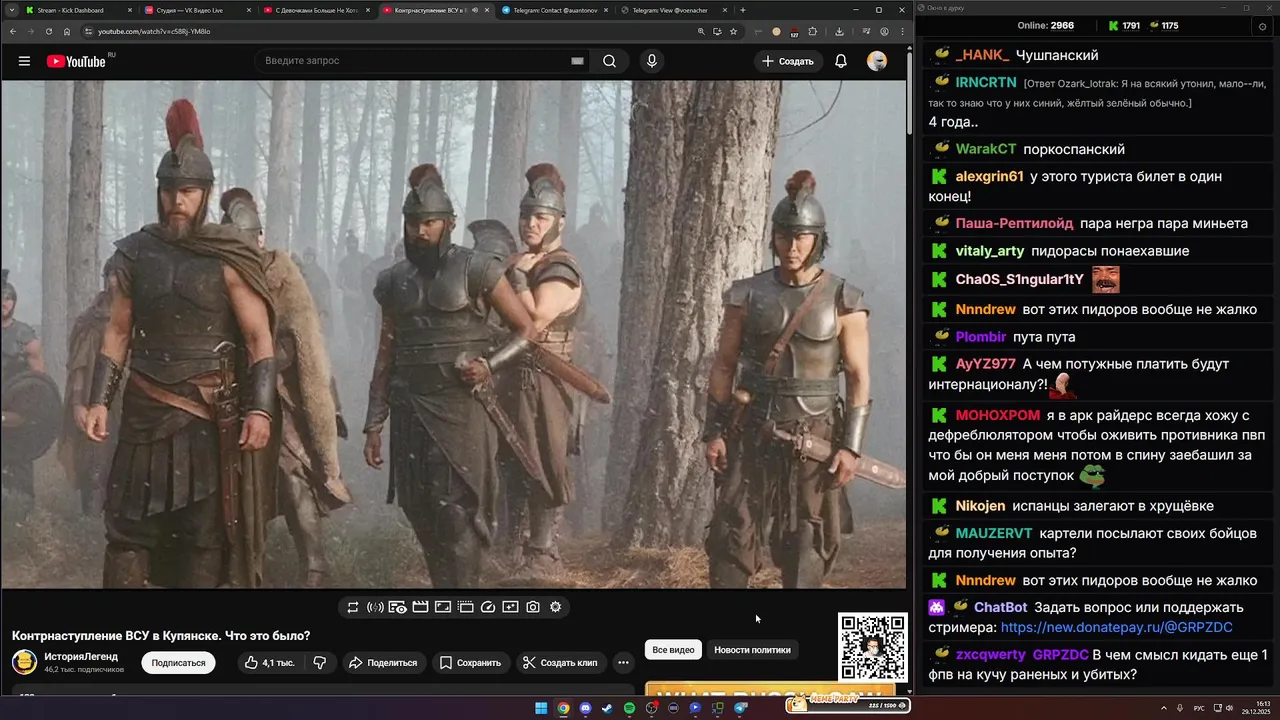Switch to Студия — VK Видео Live tab

(x=196, y=10)
